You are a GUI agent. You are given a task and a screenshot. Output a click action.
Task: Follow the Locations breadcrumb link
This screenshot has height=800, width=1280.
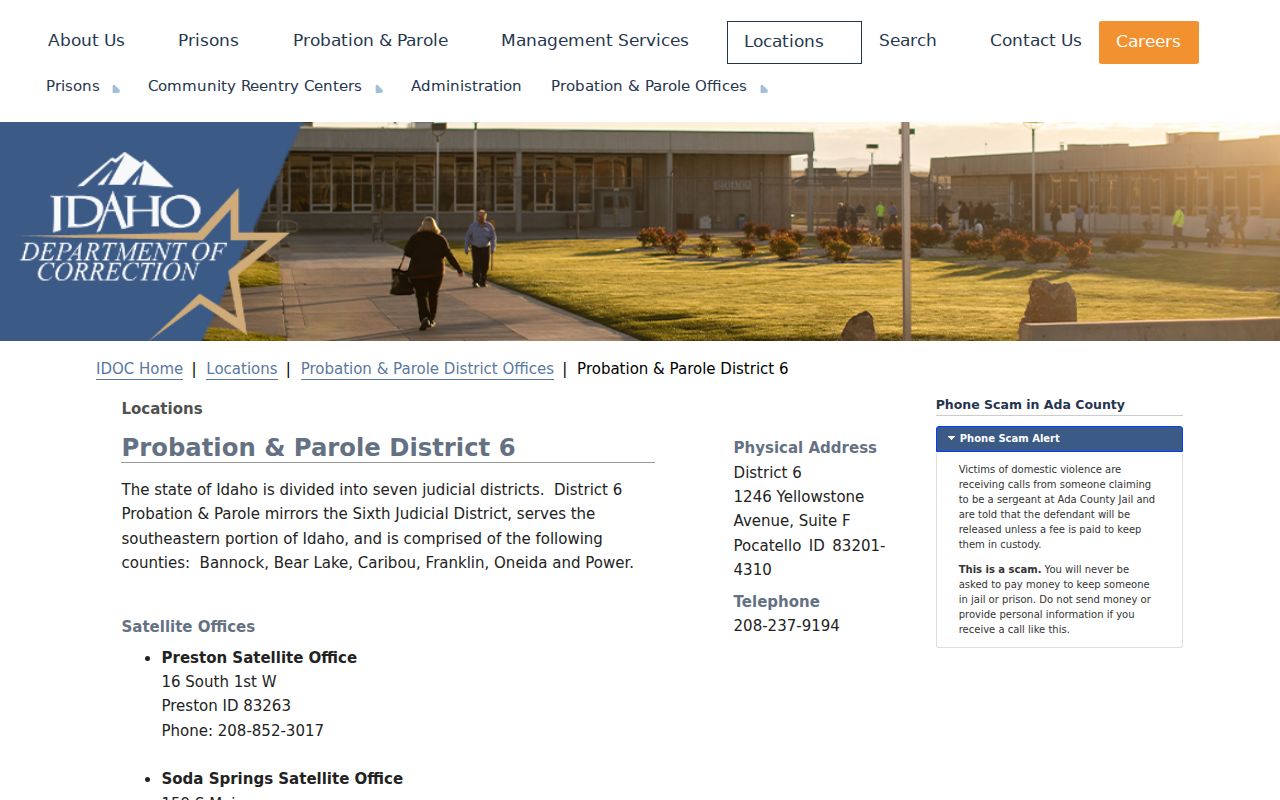pyautogui.click(x=242, y=369)
